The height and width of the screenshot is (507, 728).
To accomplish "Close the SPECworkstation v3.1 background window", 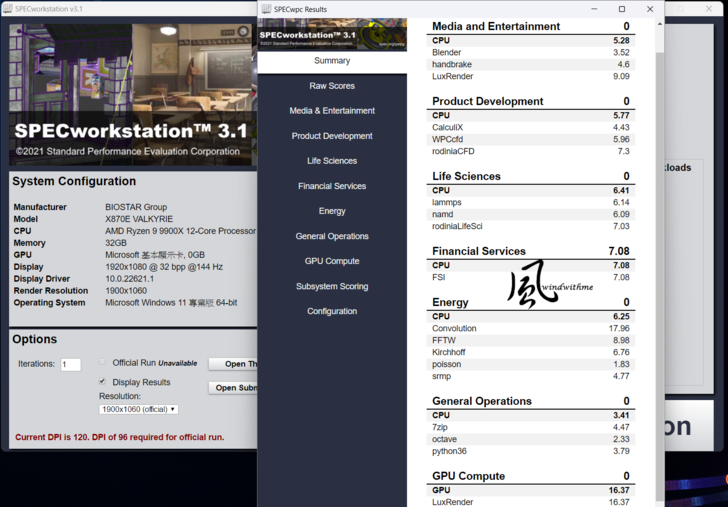I will point(709,9).
